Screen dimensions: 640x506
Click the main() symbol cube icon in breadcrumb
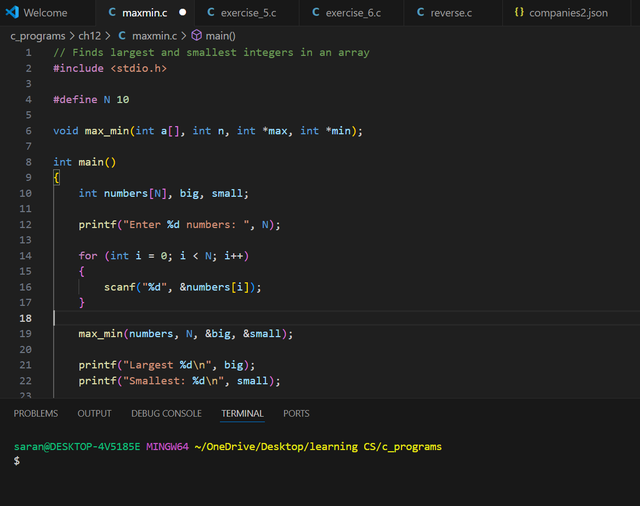coord(197,36)
